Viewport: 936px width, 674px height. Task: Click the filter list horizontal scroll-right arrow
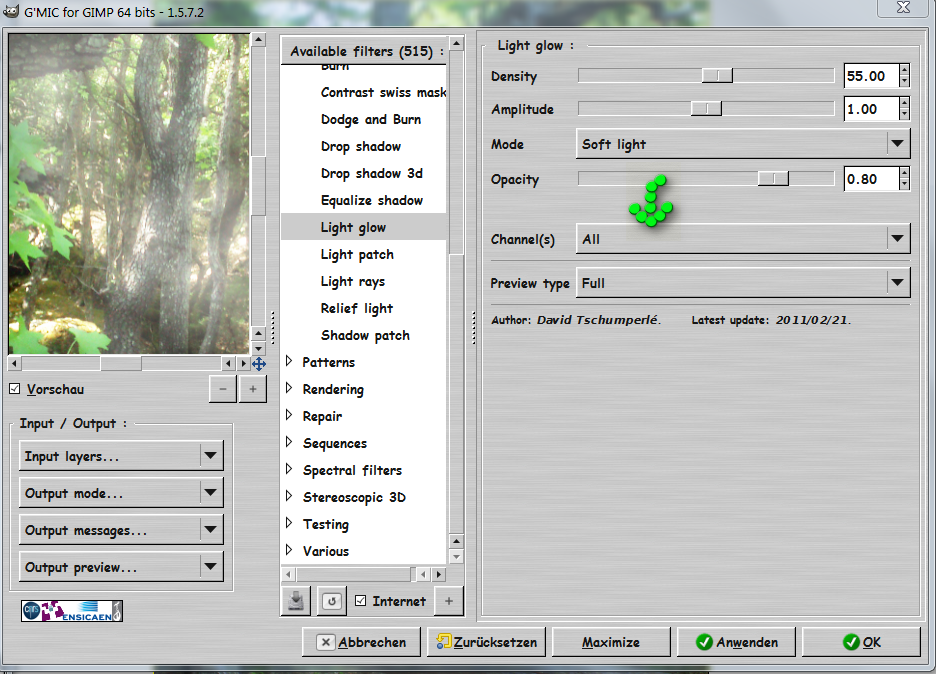coord(439,574)
